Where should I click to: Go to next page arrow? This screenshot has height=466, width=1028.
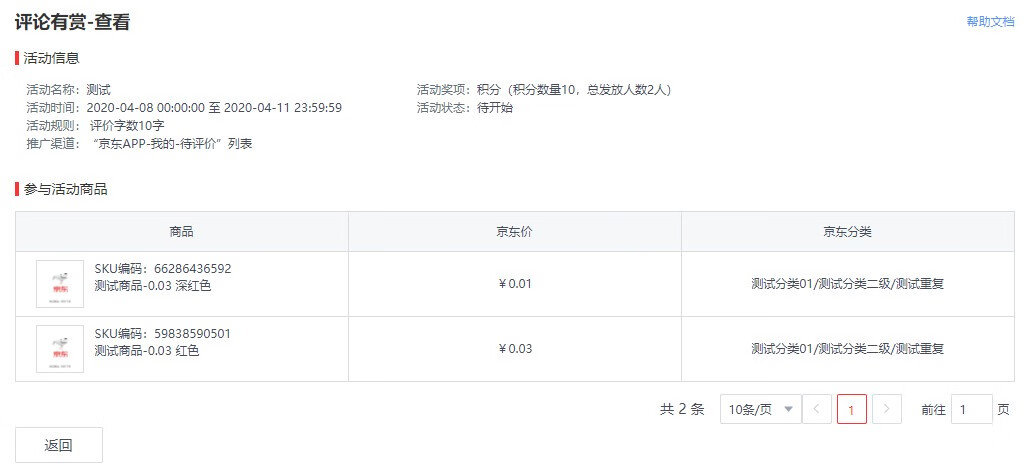click(886, 409)
